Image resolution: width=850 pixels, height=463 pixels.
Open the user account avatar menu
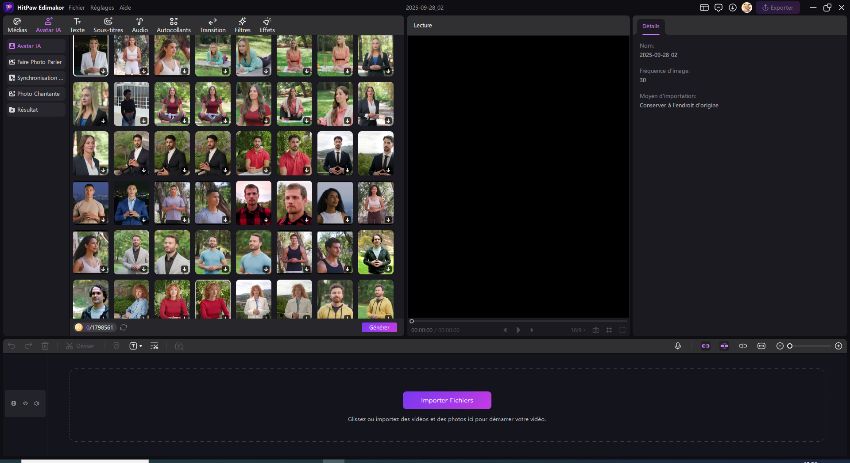click(746, 7)
